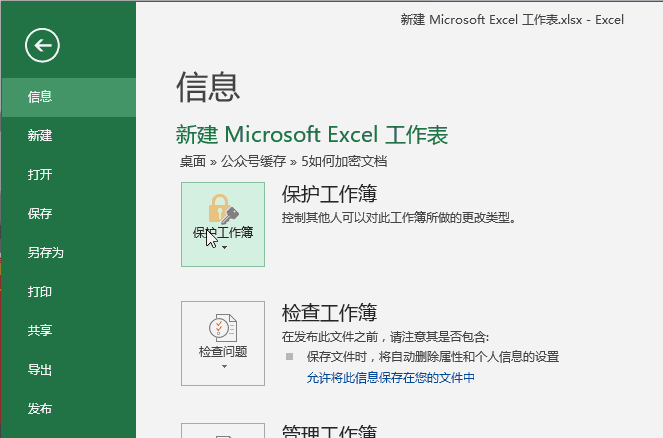Screen dimensions: 663x438
Task: Open the 新建 page
Action: (68, 136)
